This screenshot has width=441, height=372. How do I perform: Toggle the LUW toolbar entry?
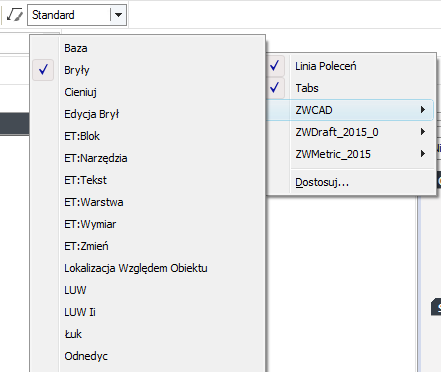[x=148, y=290]
